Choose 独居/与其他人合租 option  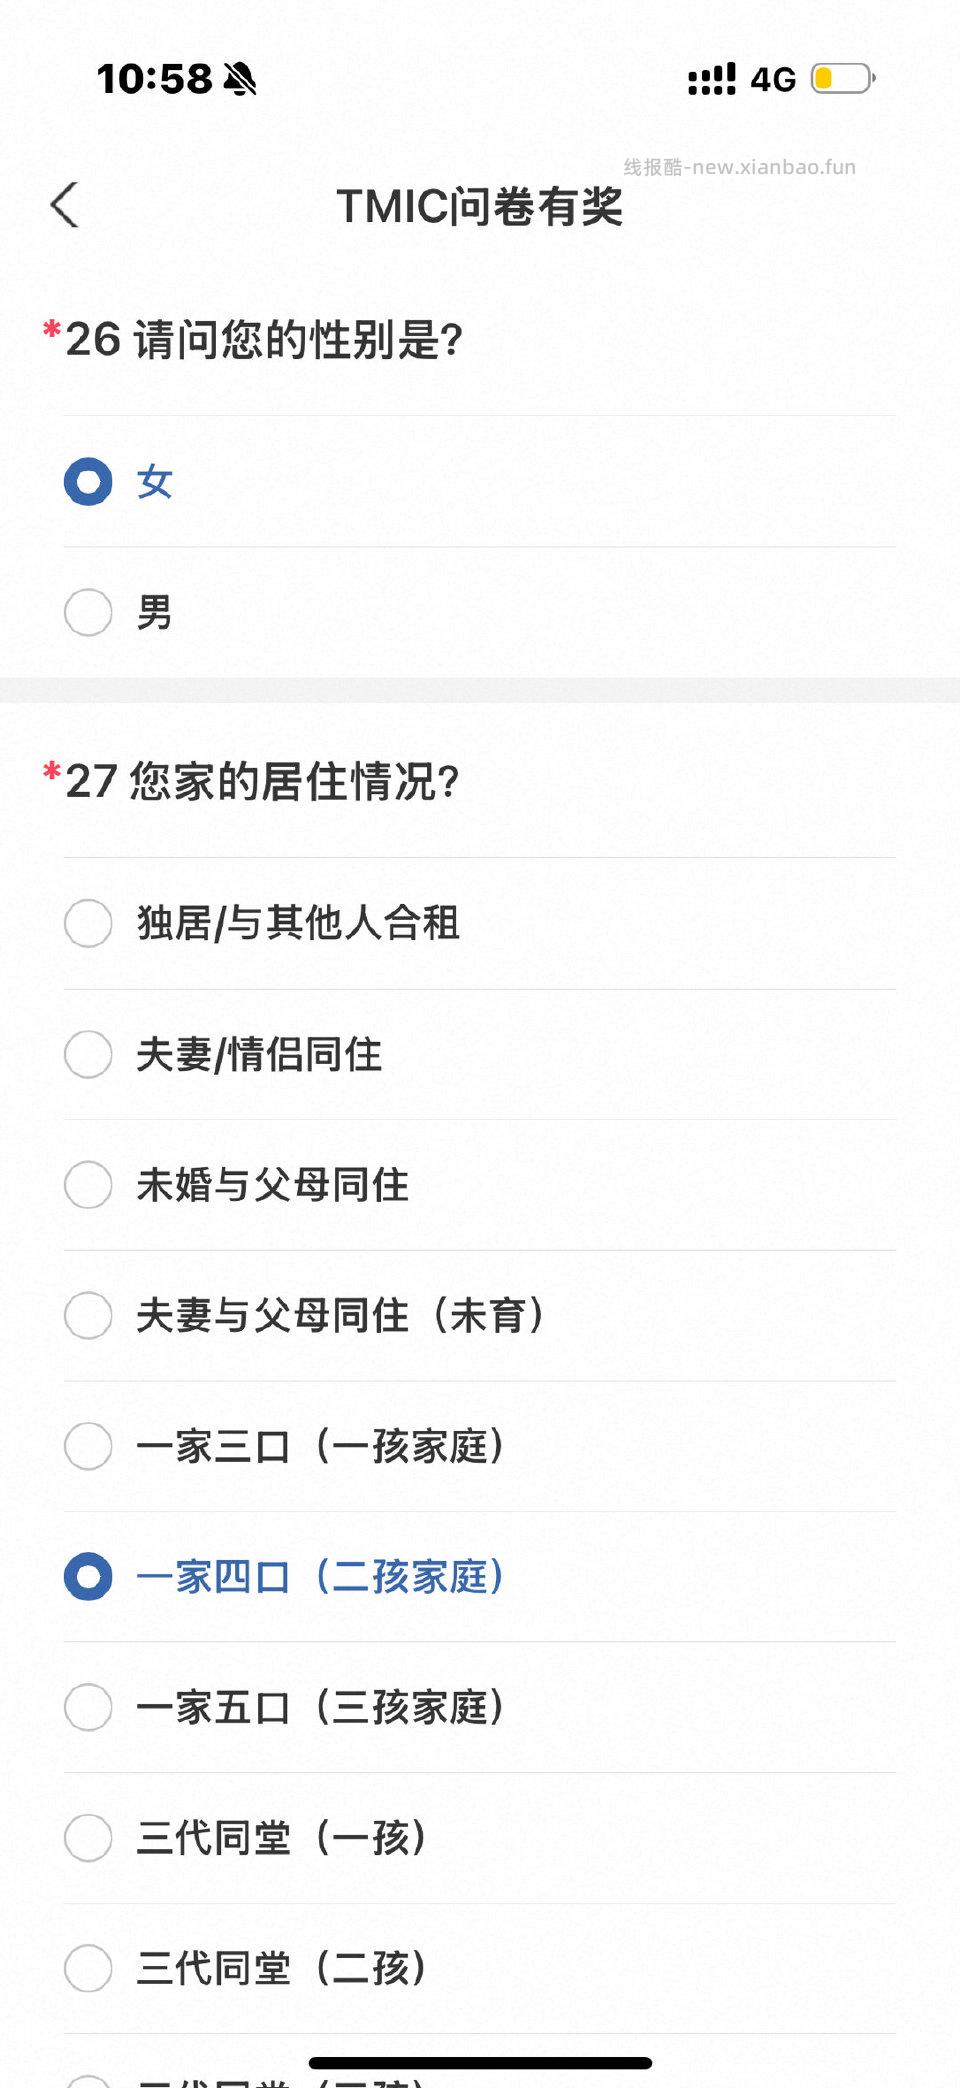pos(88,923)
